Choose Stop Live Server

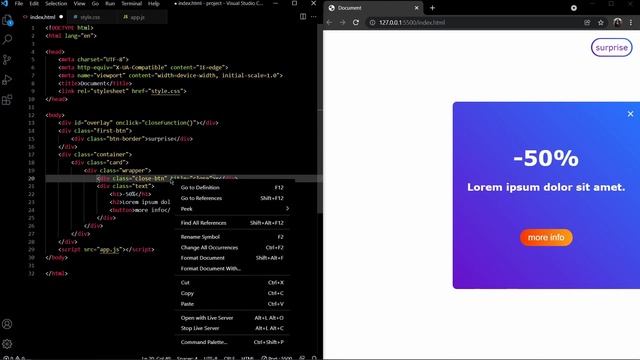[232, 328]
